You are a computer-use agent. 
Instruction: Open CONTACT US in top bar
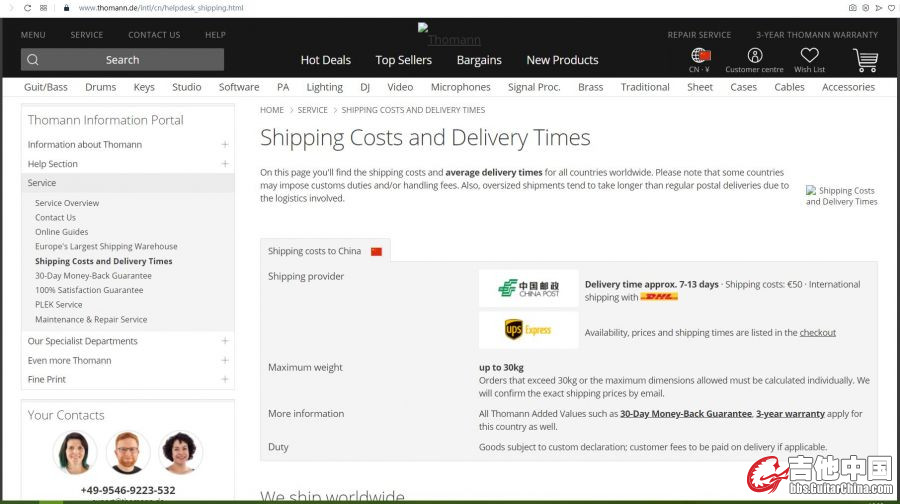[x=154, y=35]
